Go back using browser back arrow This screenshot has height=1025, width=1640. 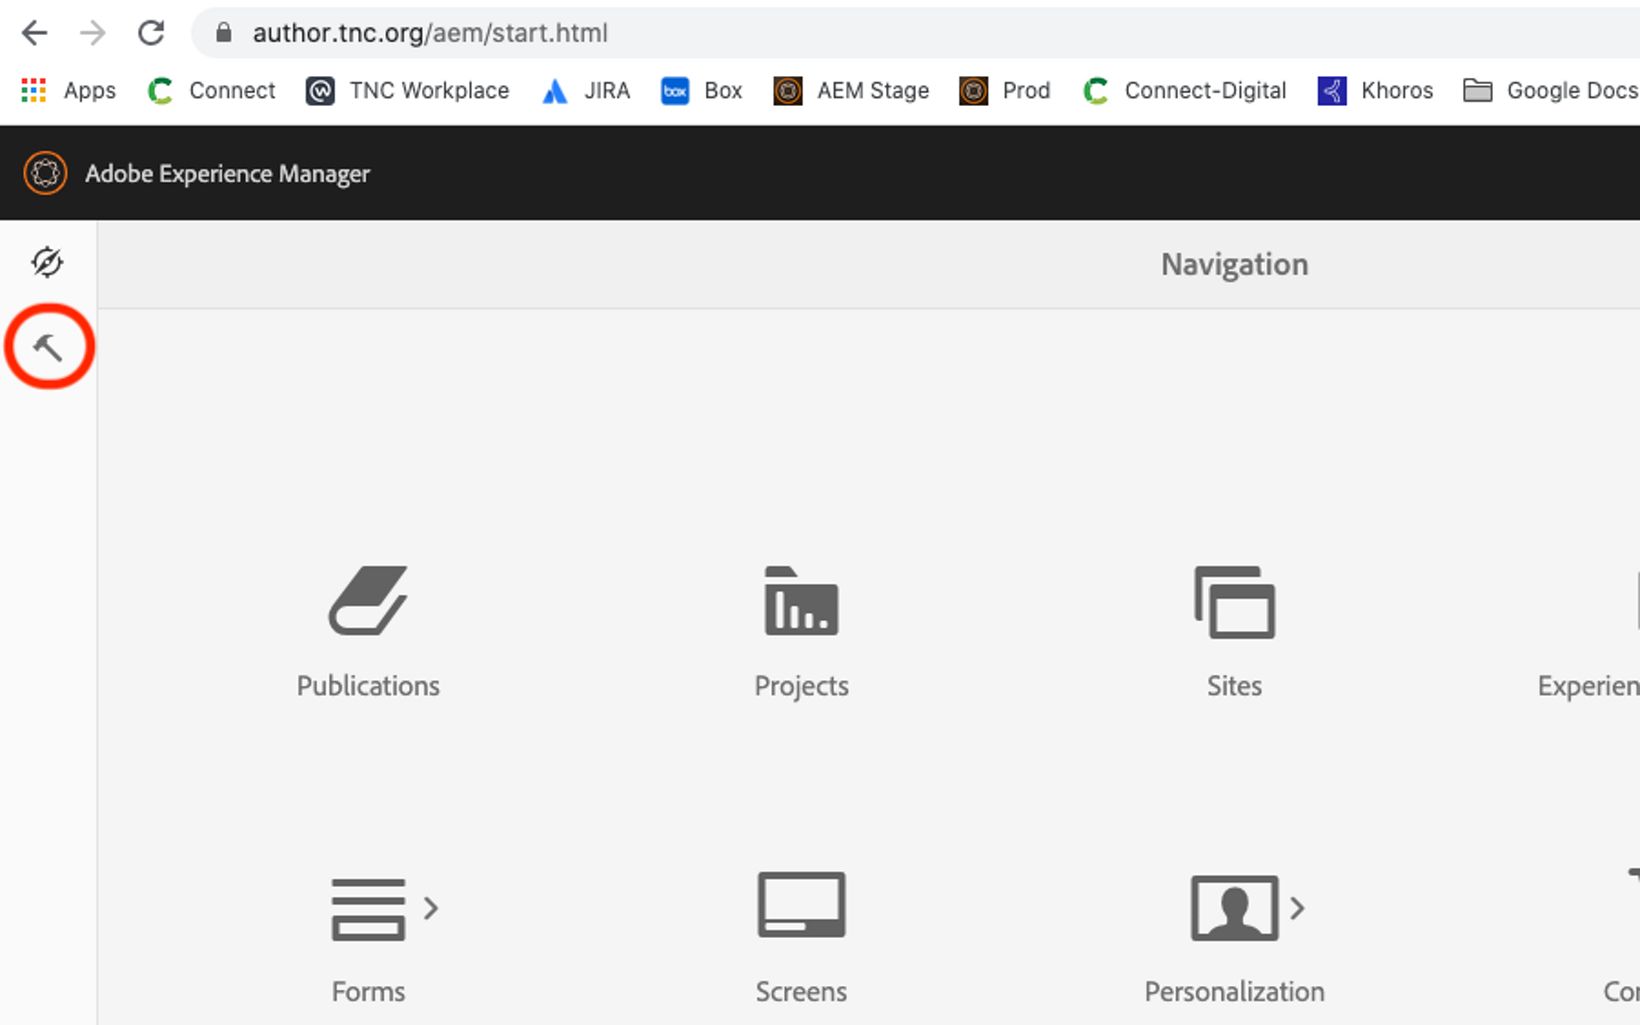coord(35,33)
